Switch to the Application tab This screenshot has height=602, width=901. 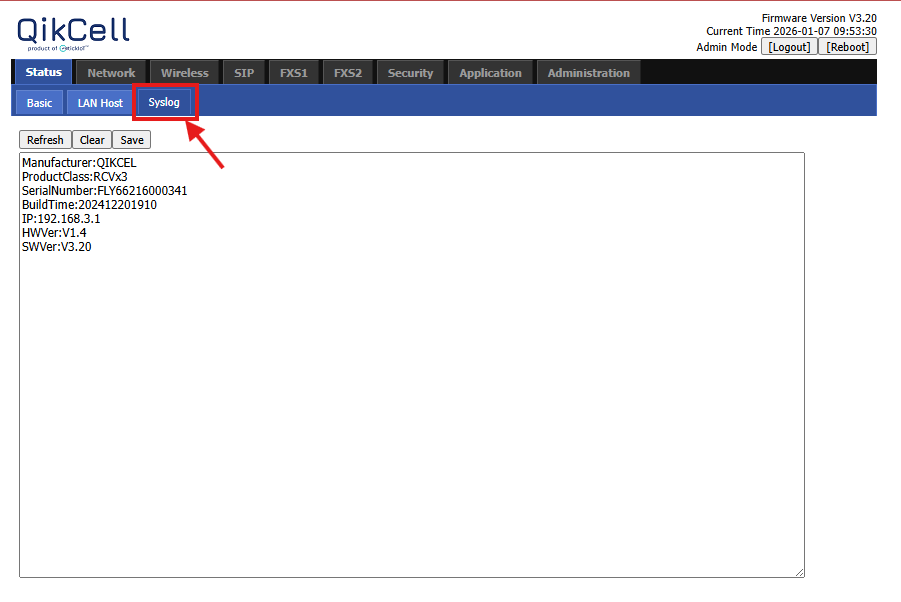click(490, 73)
